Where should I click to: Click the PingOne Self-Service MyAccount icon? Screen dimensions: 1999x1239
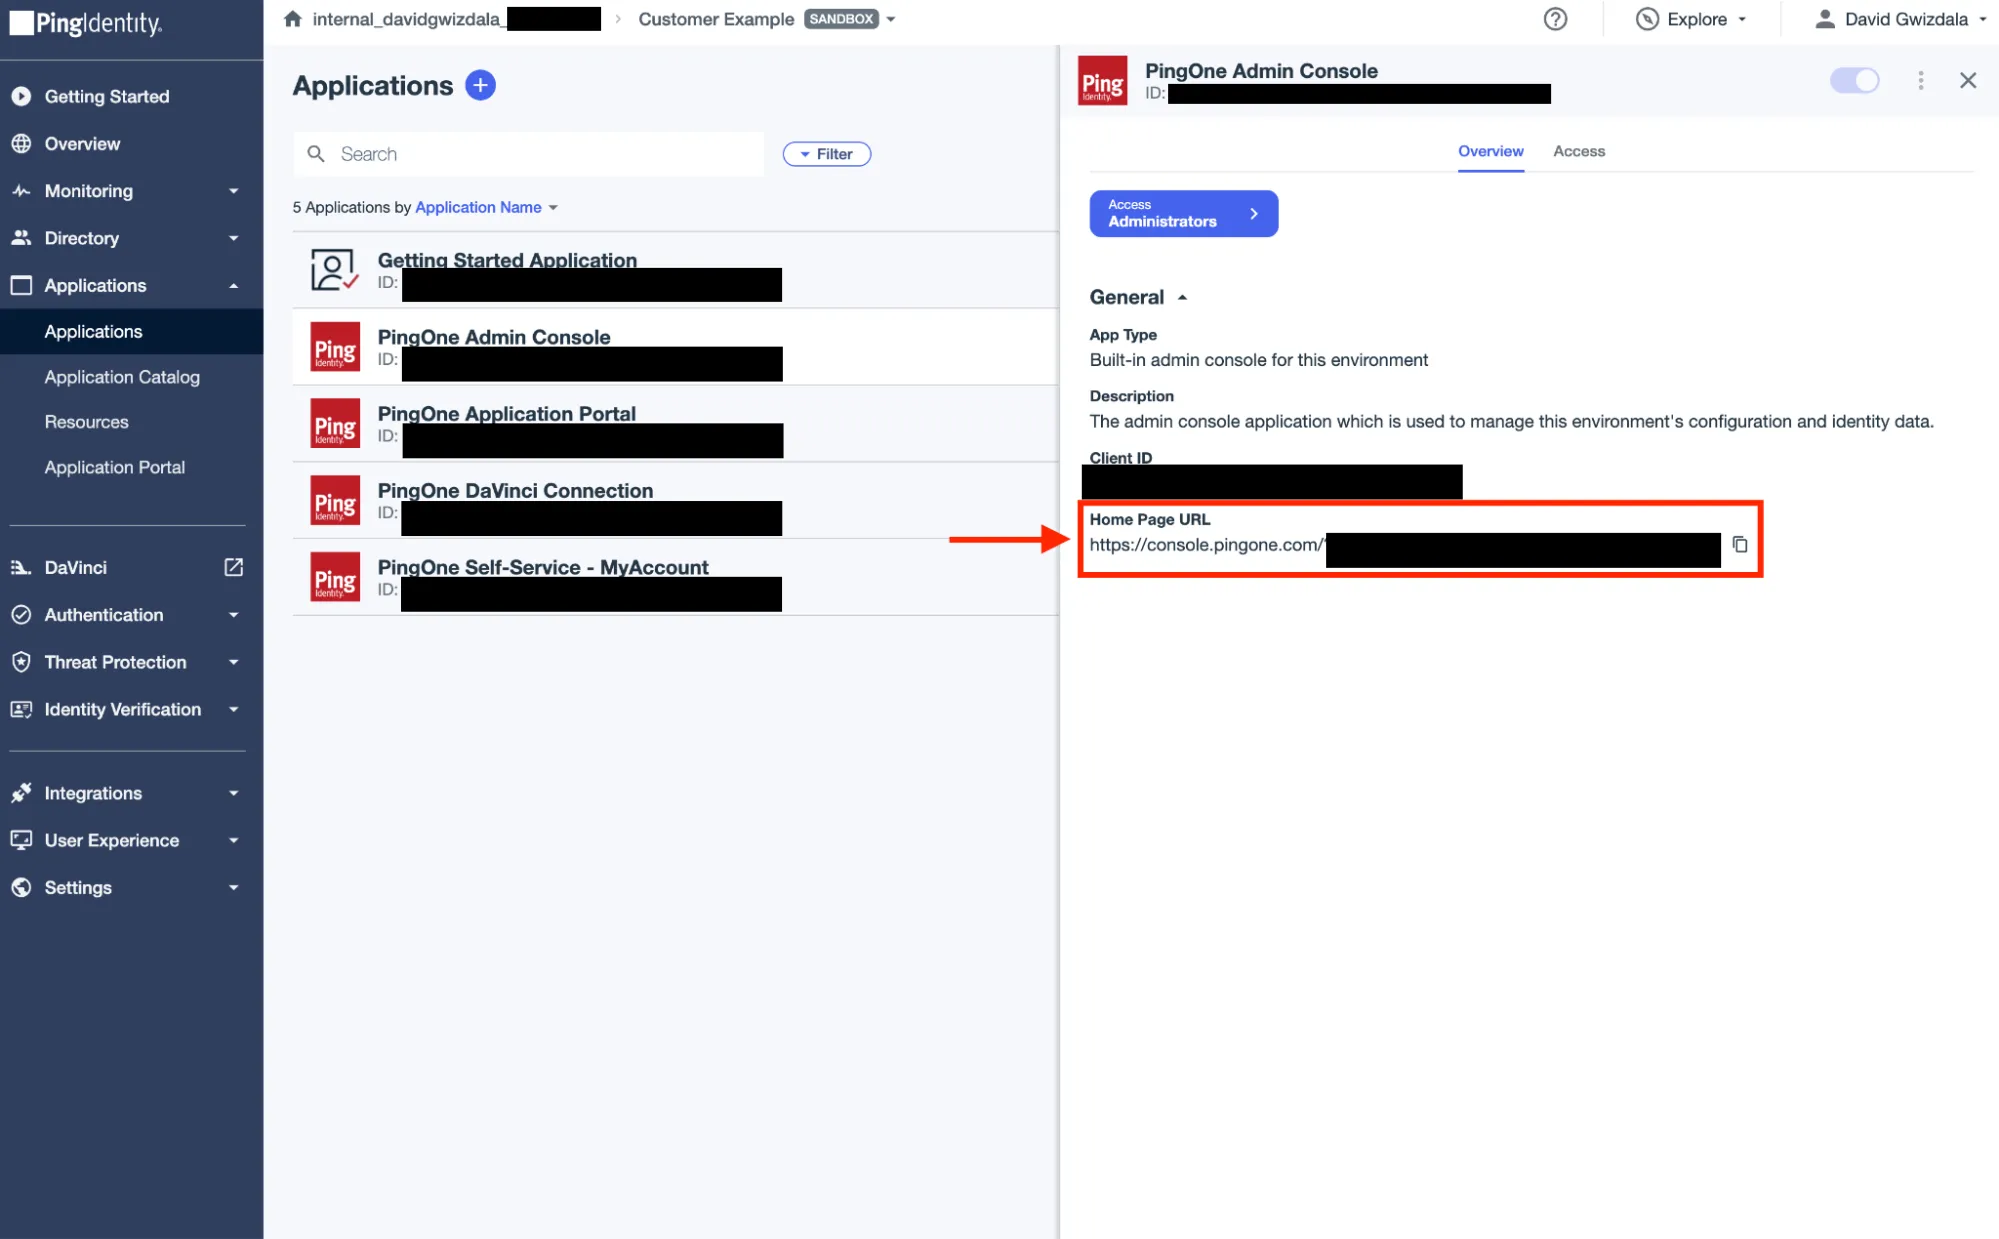335,577
